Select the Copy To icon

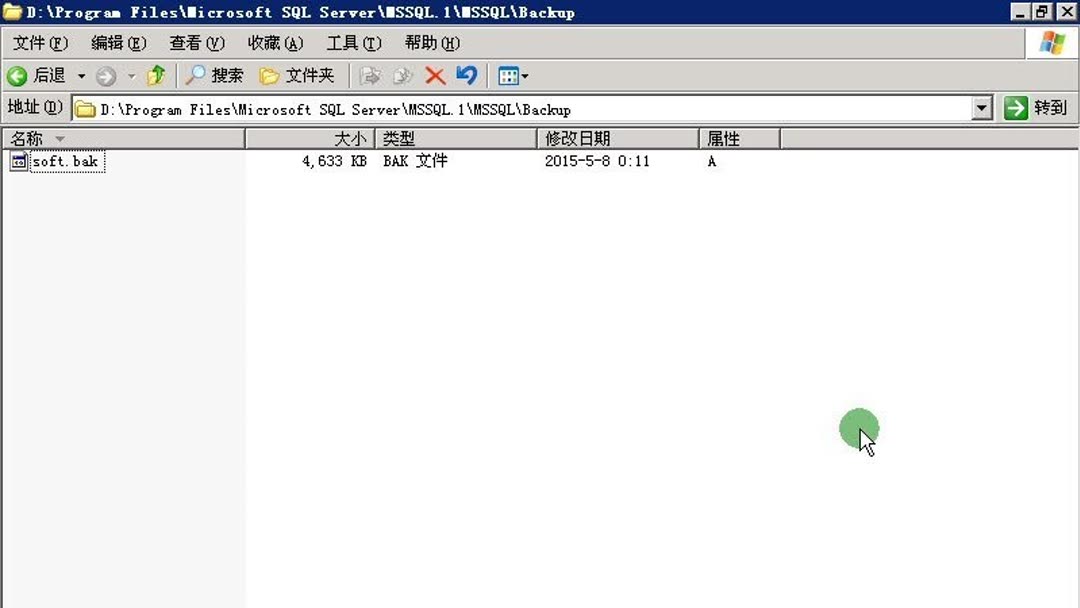[x=401, y=75]
